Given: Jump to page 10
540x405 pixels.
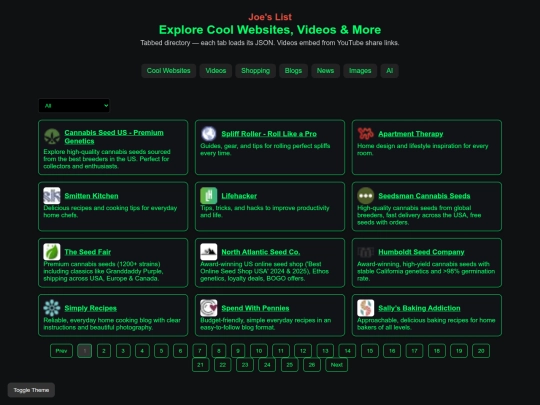Looking at the screenshot, I should [259, 351].
